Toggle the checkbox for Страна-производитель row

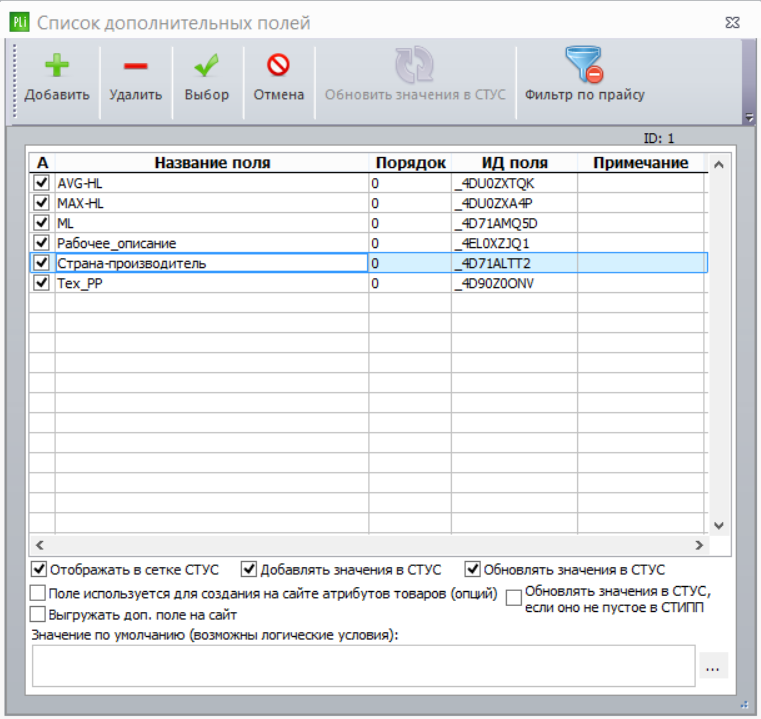pos(41,263)
